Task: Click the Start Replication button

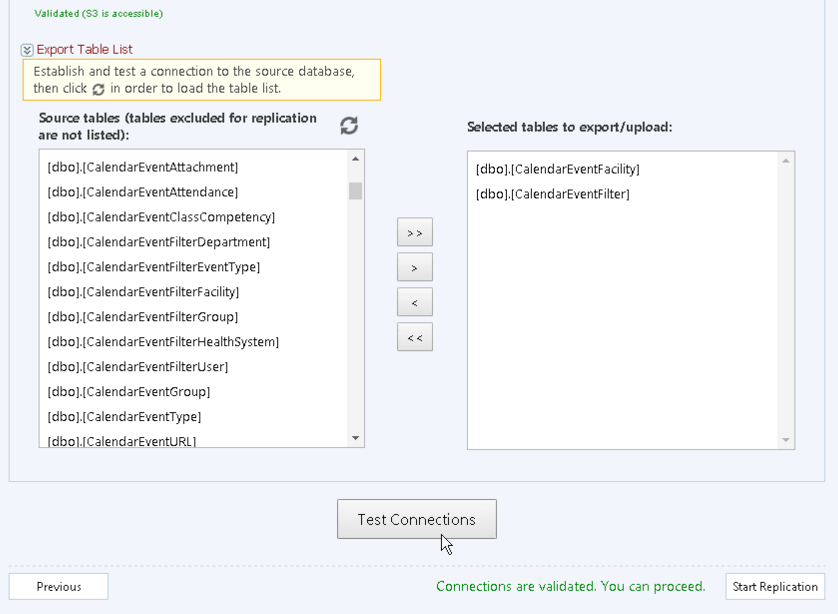Action: click(x=777, y=587)
